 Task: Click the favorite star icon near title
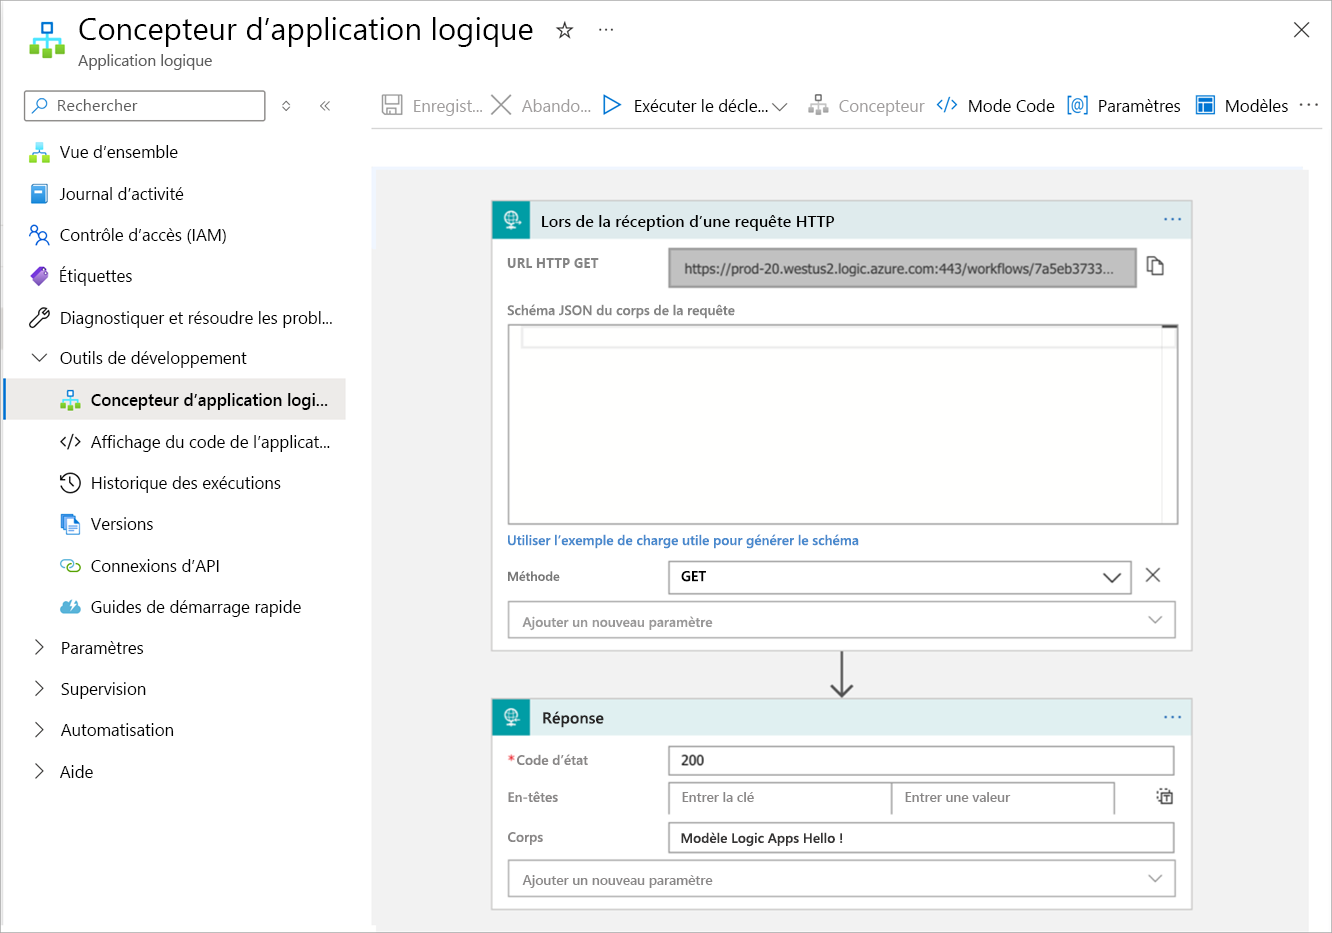point(565,30)
